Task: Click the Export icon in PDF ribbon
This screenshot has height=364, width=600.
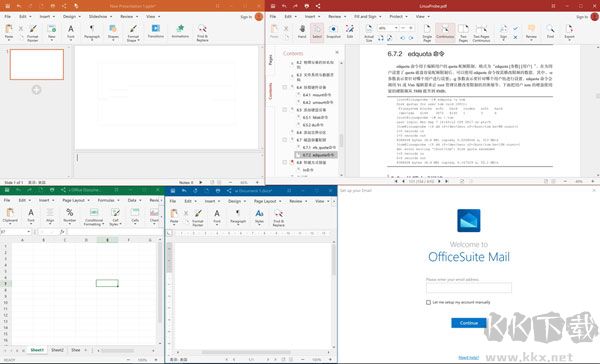Action: pos(569,29)
